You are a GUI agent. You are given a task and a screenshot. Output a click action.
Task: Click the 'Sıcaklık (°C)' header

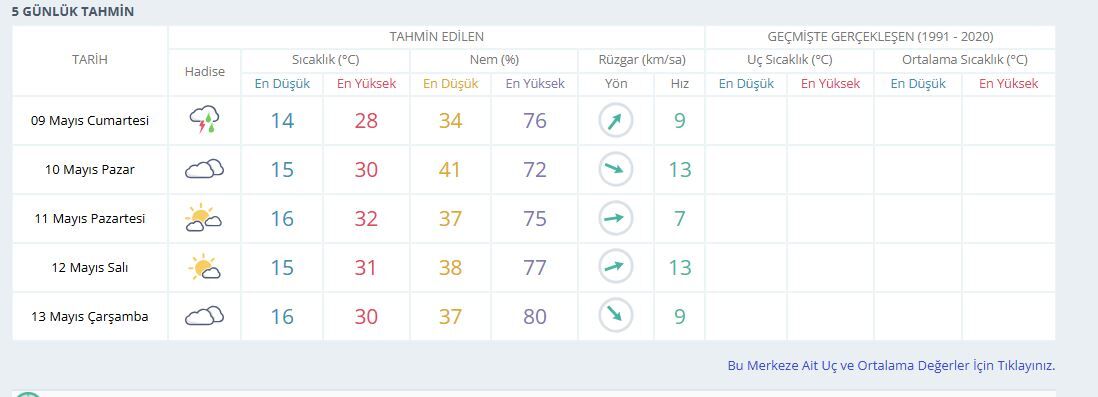pyautogui.click(x=326, y=60)
